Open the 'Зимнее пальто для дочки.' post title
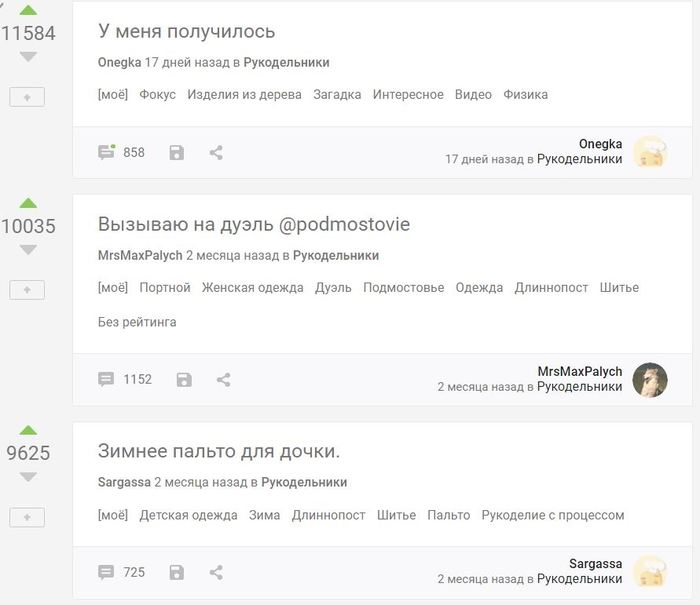 [219, 451]
